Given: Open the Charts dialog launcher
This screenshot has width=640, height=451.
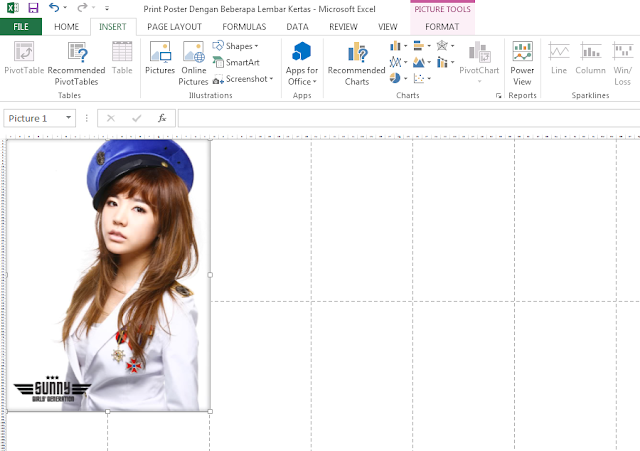Looking at the screenshot, I should [x=498, y=96].
